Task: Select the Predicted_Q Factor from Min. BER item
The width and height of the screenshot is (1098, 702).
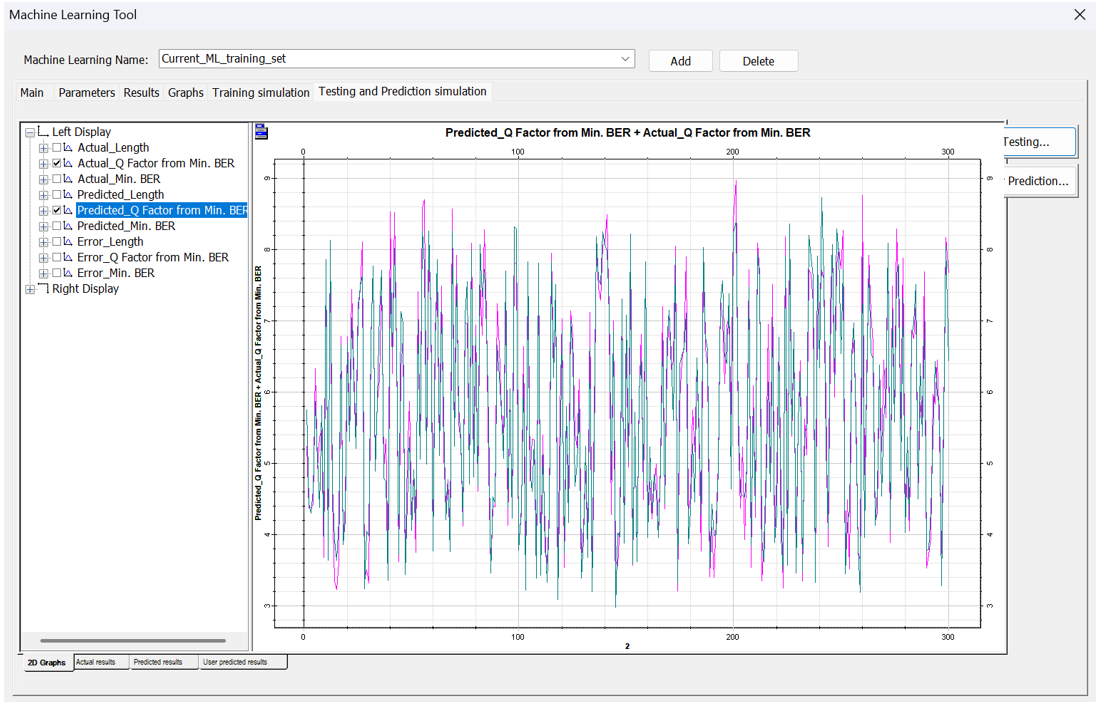Action: click(x=162, y=211)
